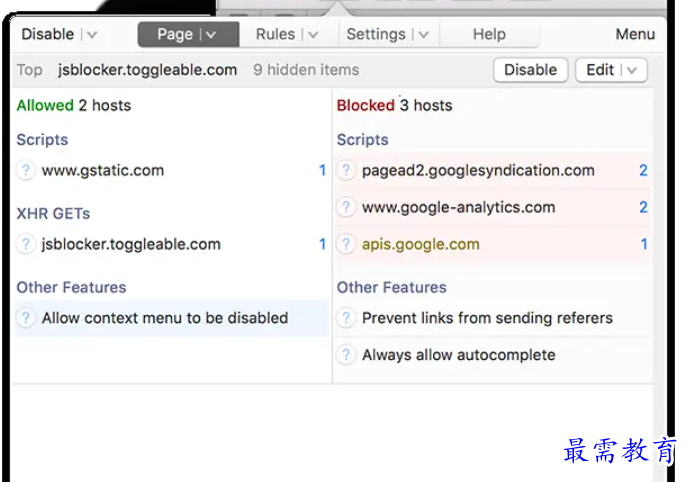
Task: Select Allow context menu to be disabled
Action: pos(172,318)
